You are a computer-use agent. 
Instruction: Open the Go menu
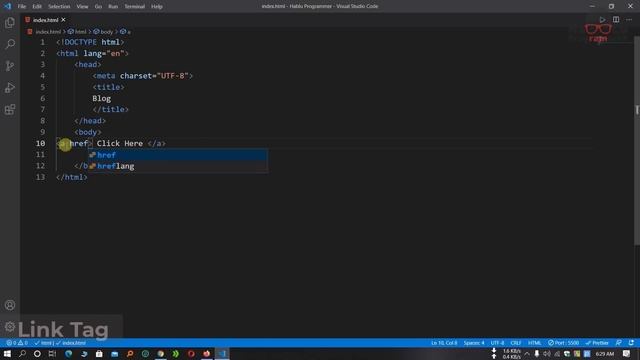98,7
